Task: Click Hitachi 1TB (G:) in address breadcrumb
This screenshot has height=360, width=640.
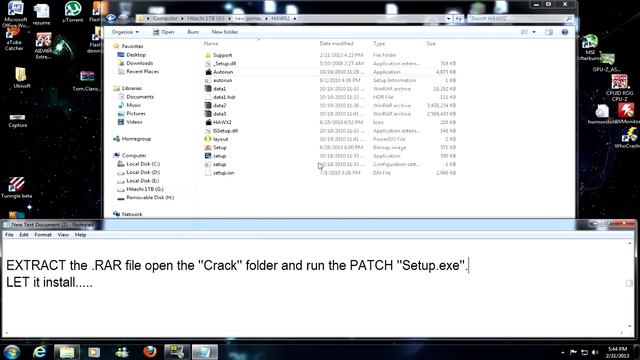Action: (206, 18)
